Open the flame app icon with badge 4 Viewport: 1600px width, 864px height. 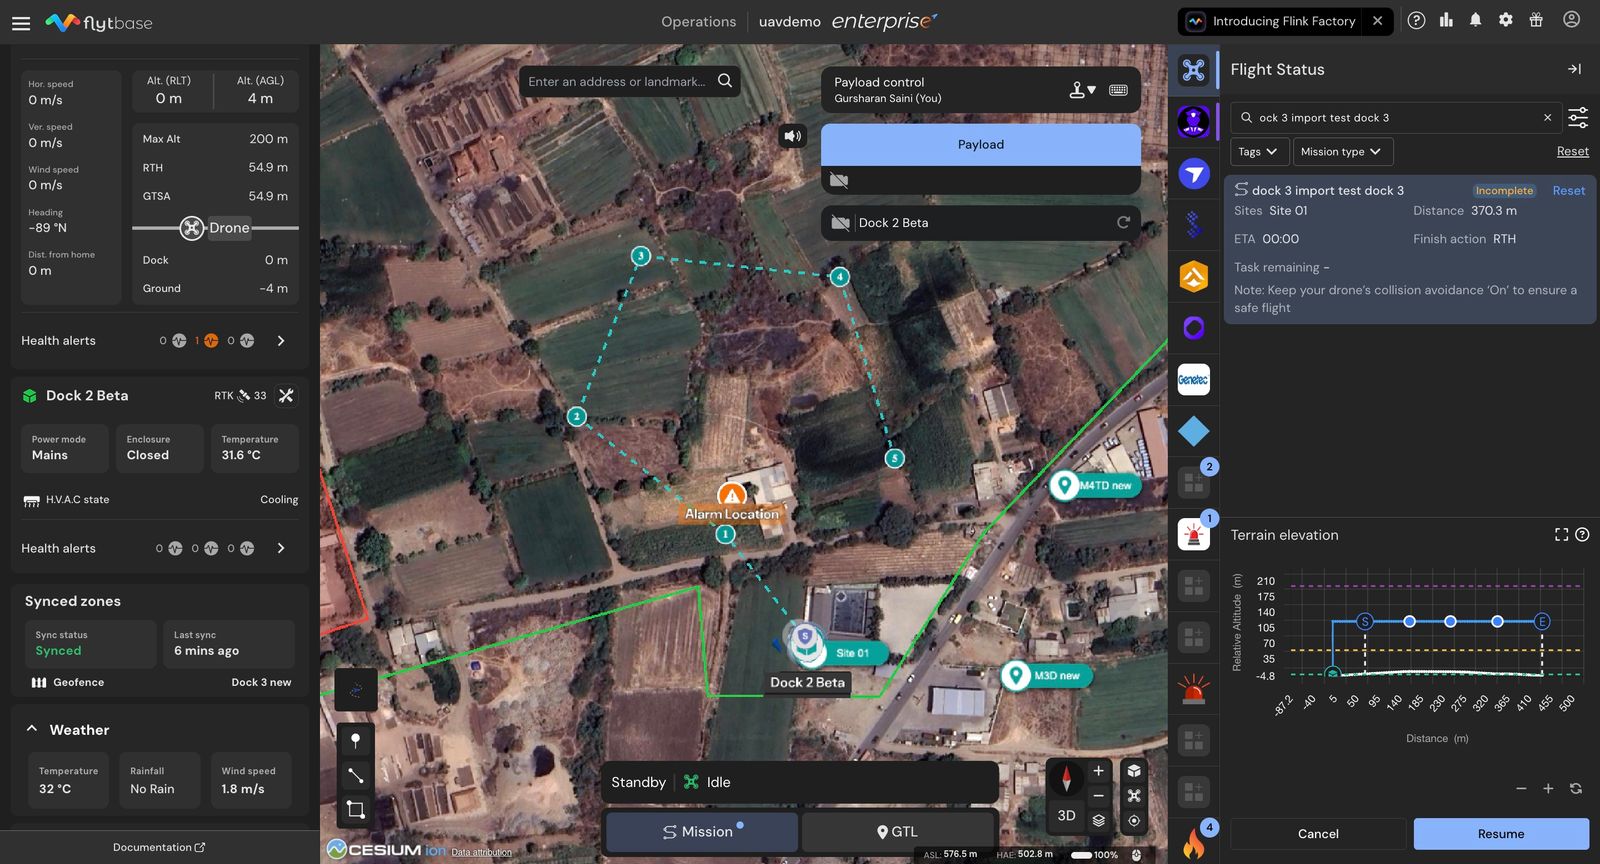1194,843
